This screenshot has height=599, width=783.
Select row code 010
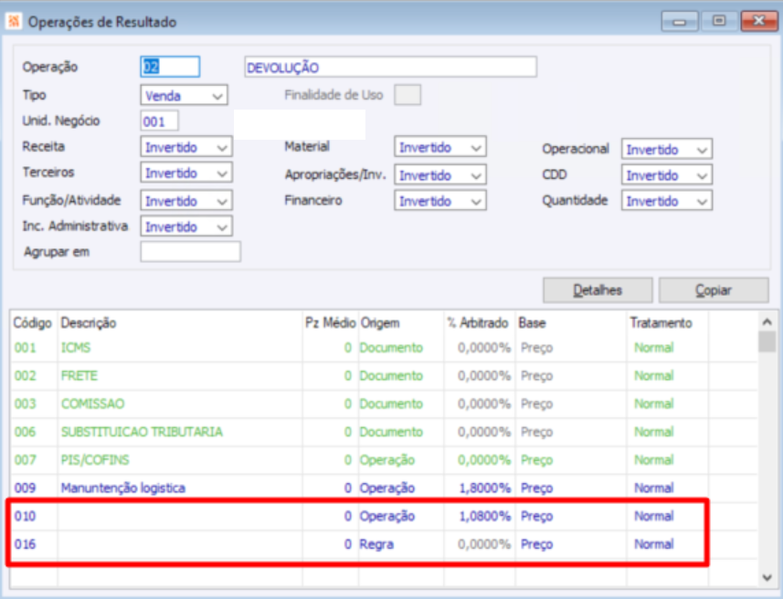384,516
